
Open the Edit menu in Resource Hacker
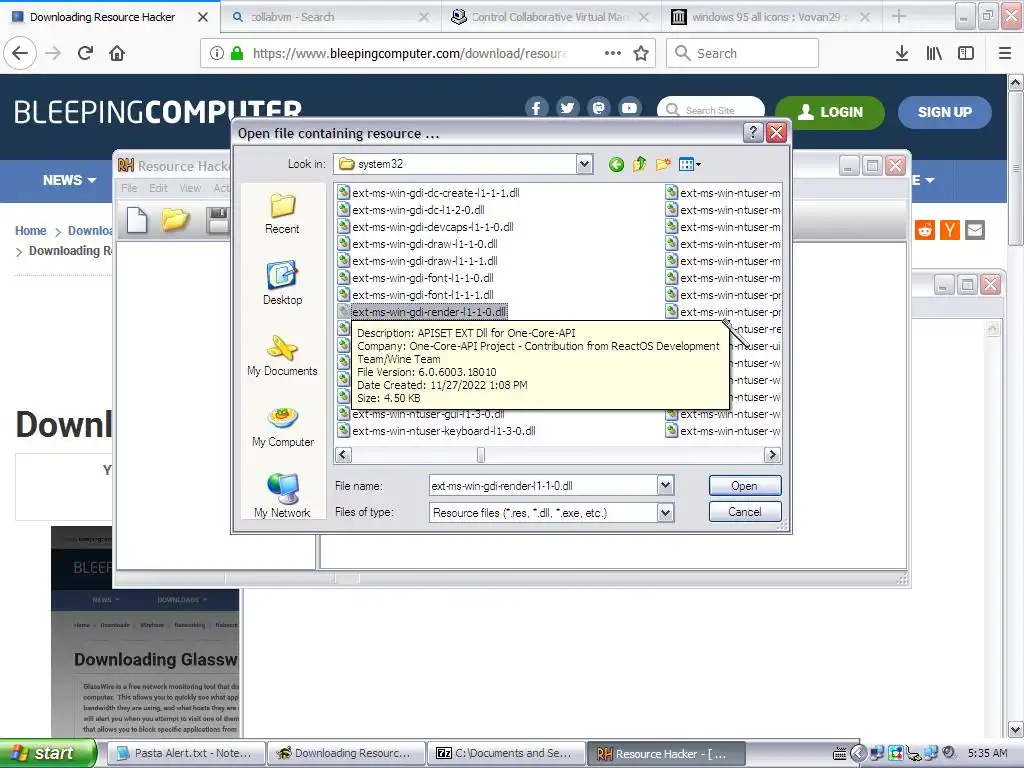coord(158,188)
